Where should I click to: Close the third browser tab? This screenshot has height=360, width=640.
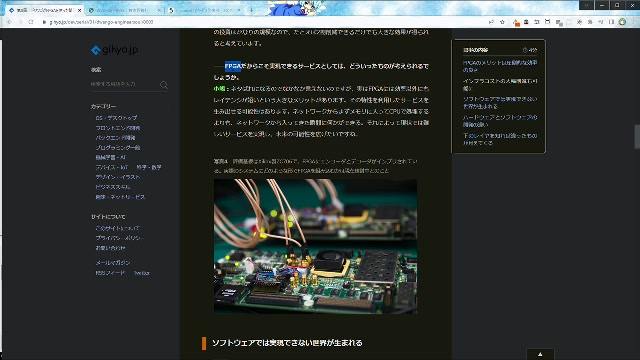pyautogui.click(x=239, y=10)
